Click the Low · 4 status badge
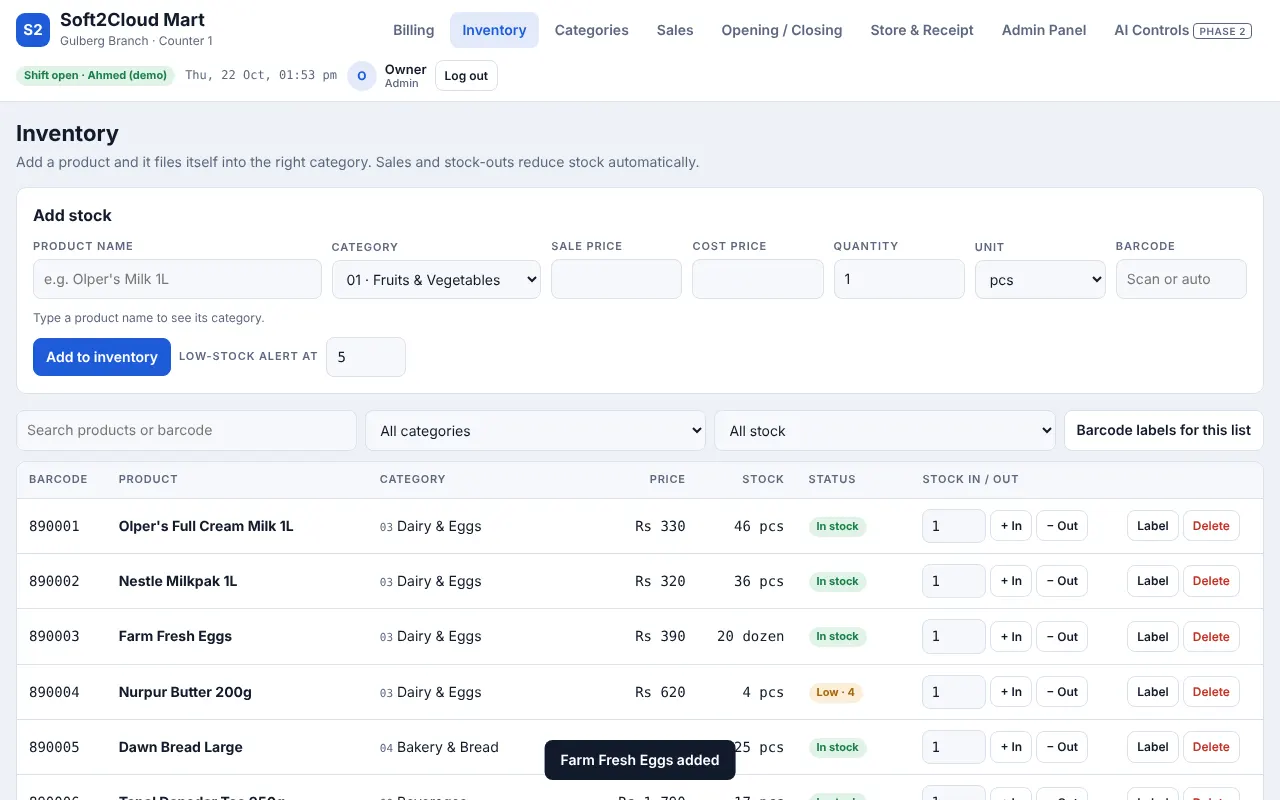Image resolution: width=1280 pixels, height=800 pixels. click(x=835, y=692)
